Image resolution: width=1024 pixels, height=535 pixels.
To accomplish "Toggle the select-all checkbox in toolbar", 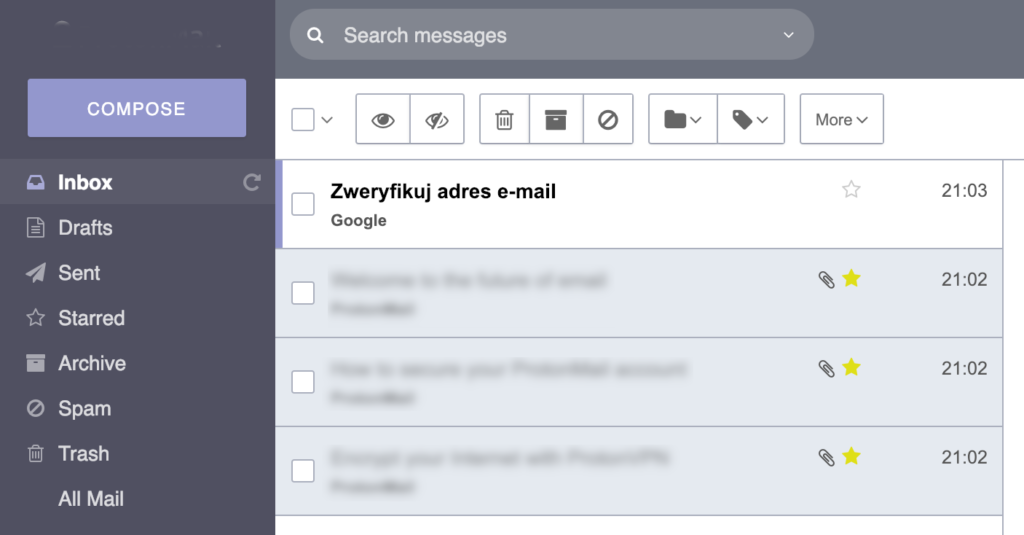I will [x=303, y=120].
